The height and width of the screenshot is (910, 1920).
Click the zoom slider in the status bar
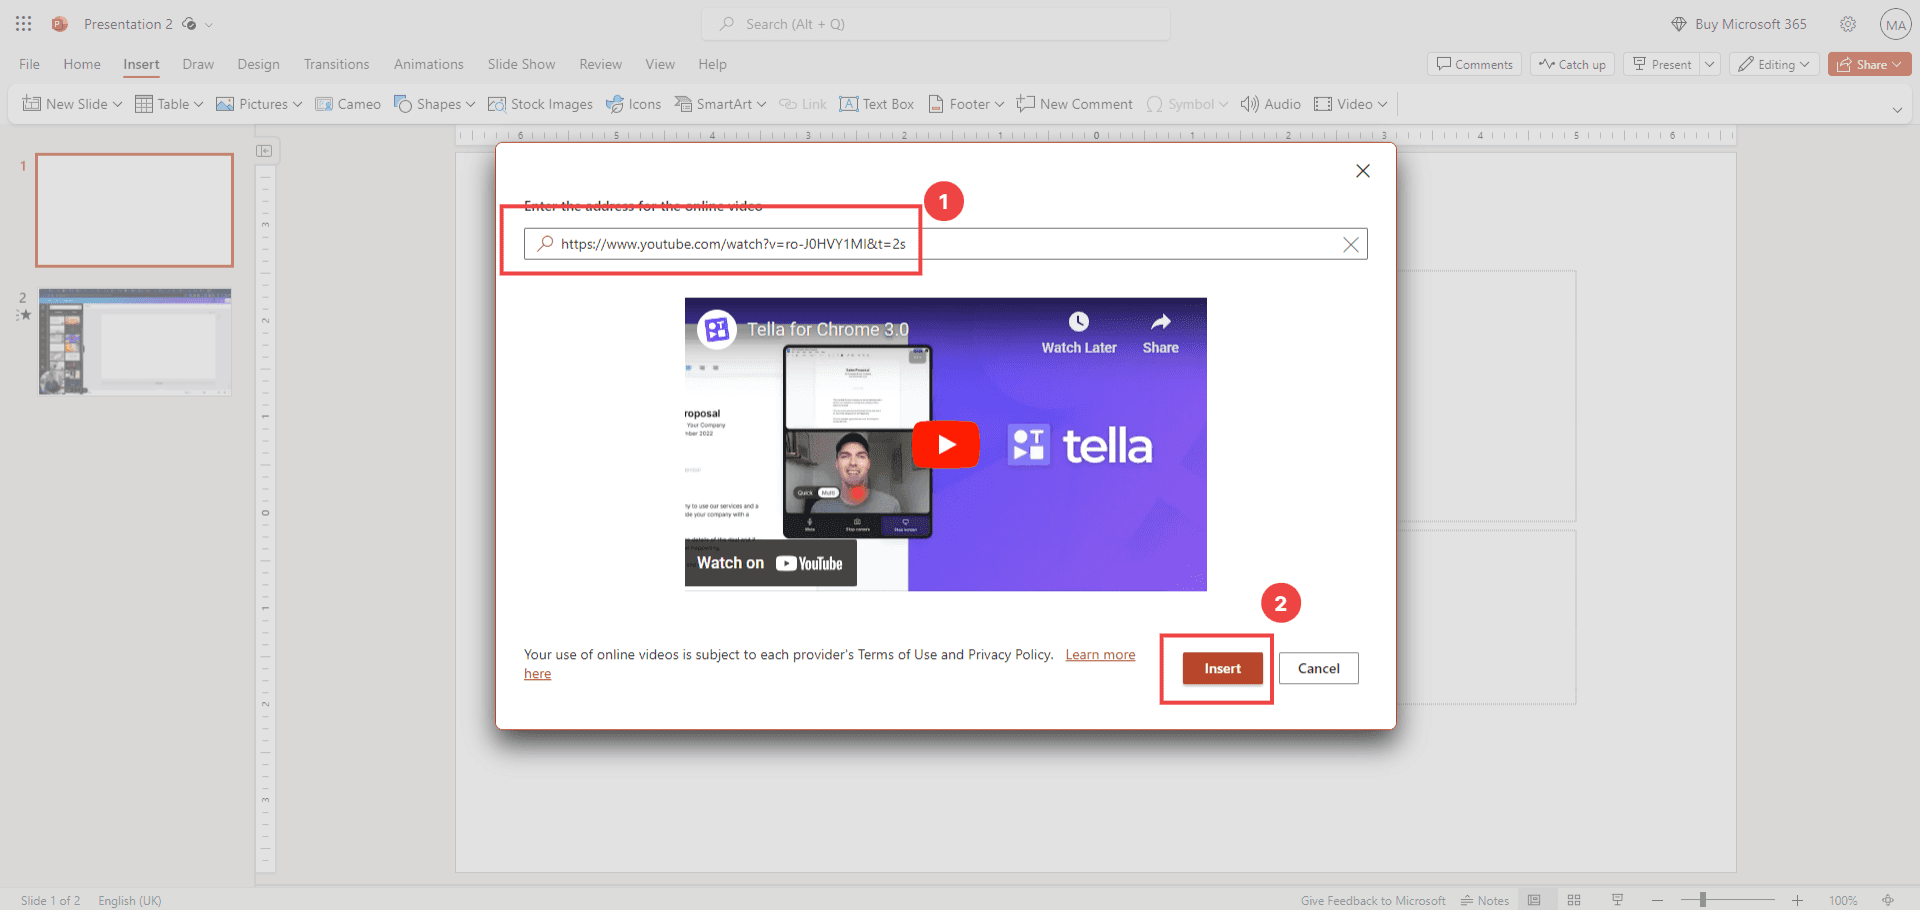1727,900
